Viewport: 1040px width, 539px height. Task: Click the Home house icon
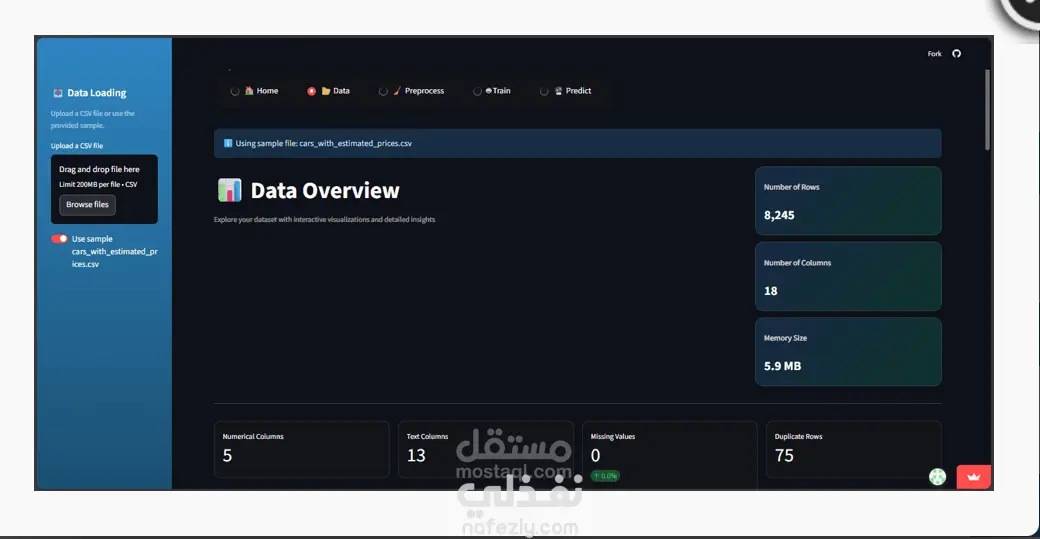tap(249, 91)
